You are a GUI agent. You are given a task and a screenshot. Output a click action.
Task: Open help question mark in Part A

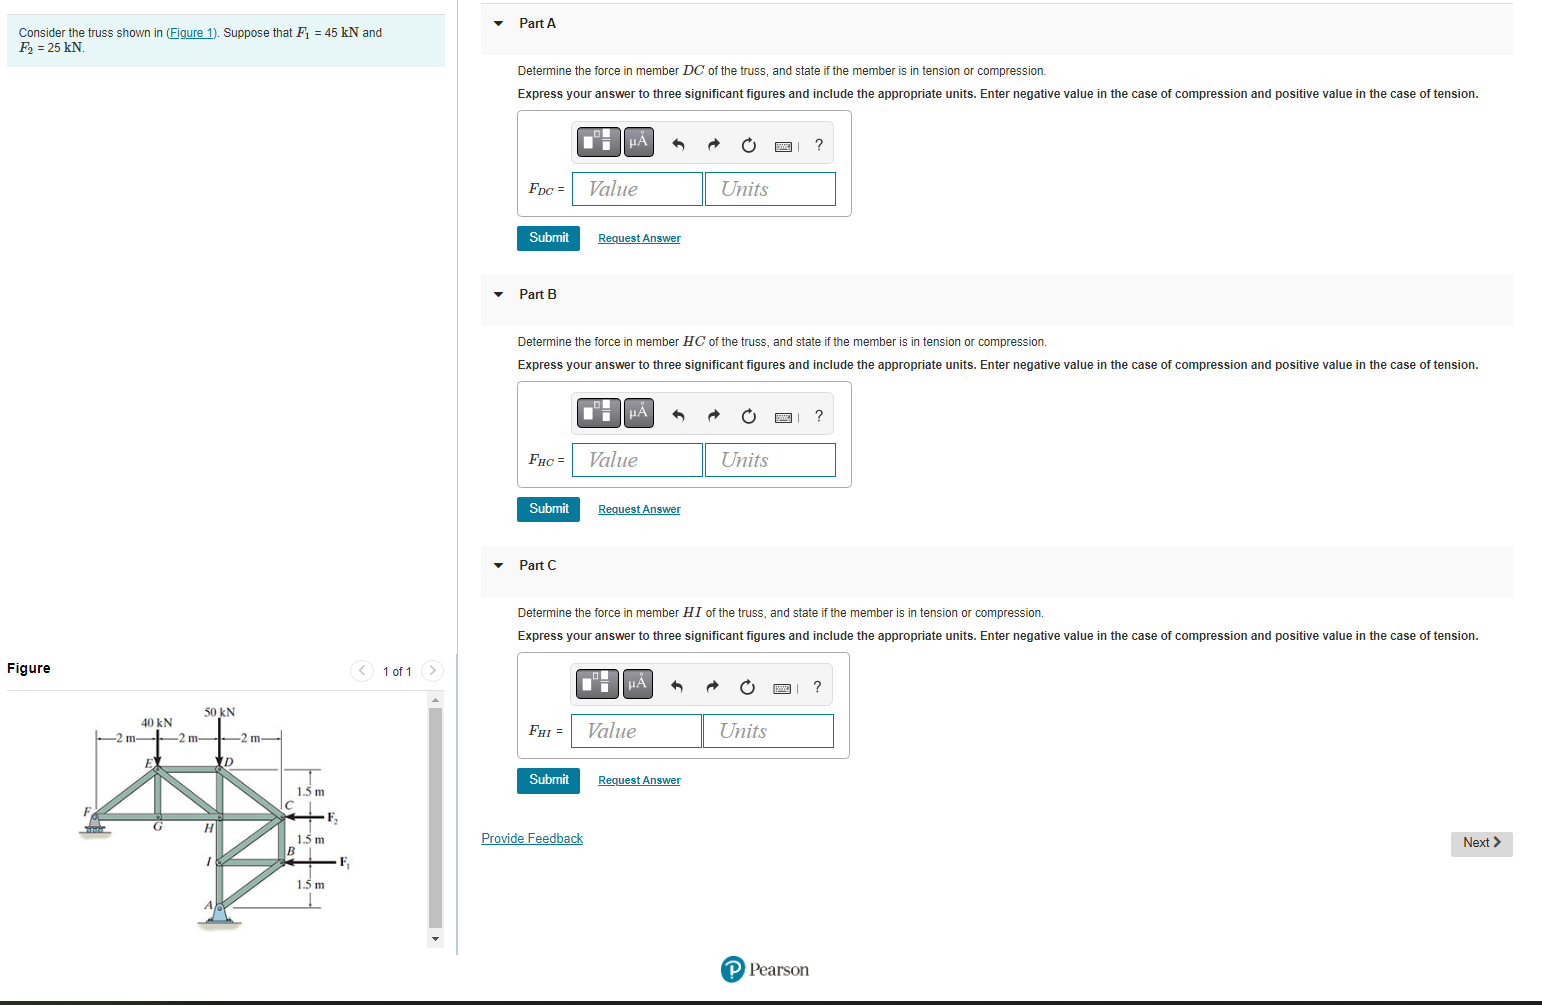point(819,145)
